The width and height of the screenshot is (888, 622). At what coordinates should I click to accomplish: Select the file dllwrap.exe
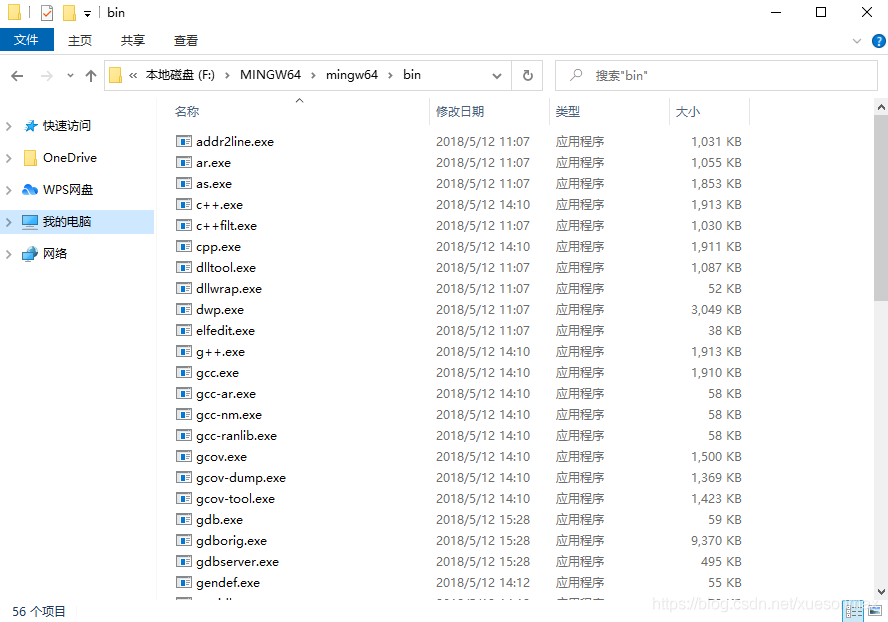coord(229,289)
